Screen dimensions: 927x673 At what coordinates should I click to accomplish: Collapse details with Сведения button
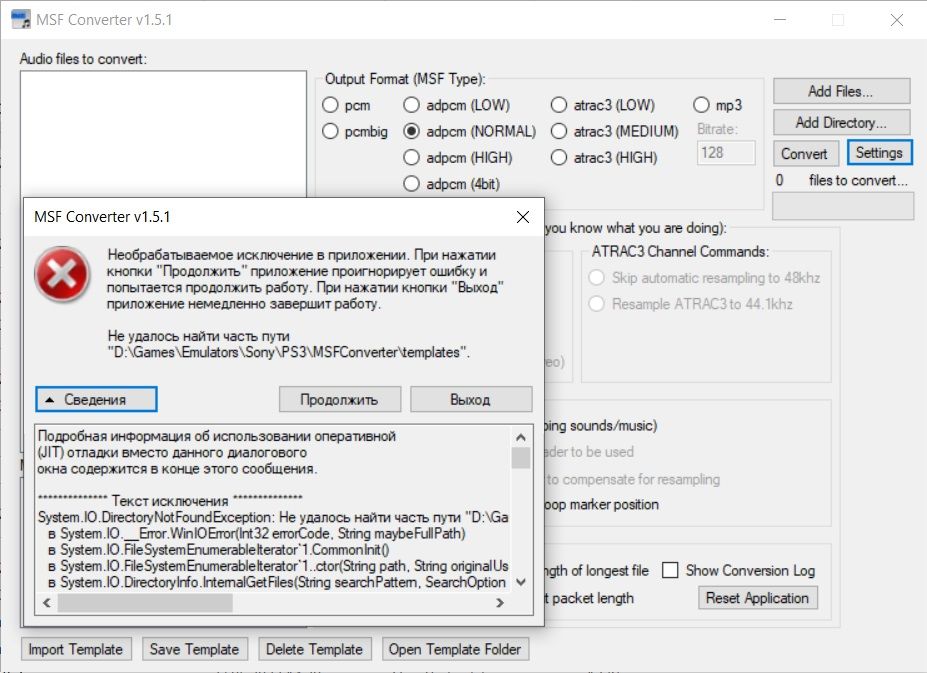(x=96, y=399)
